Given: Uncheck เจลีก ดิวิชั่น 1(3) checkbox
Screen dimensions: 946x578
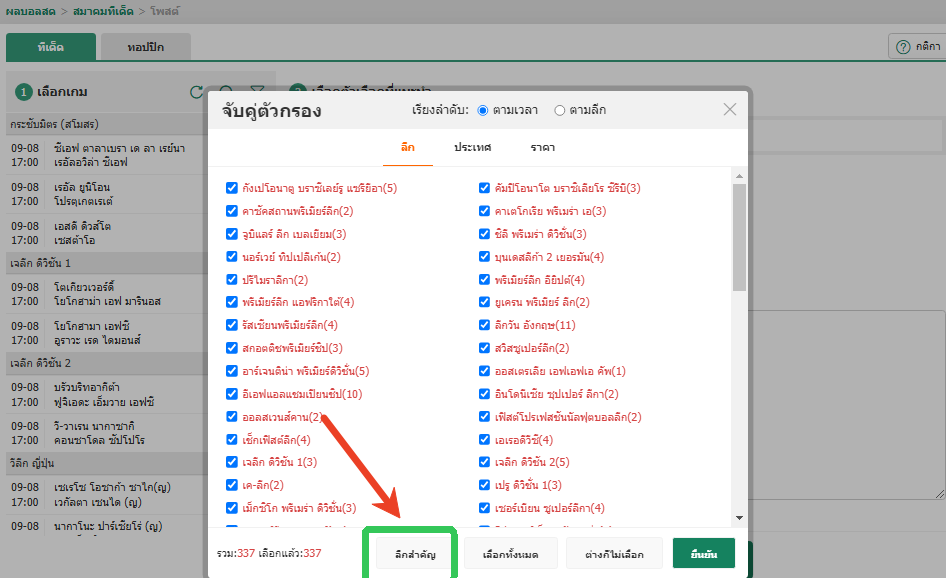Looking at the screenshot, I should tap(232, 462).
